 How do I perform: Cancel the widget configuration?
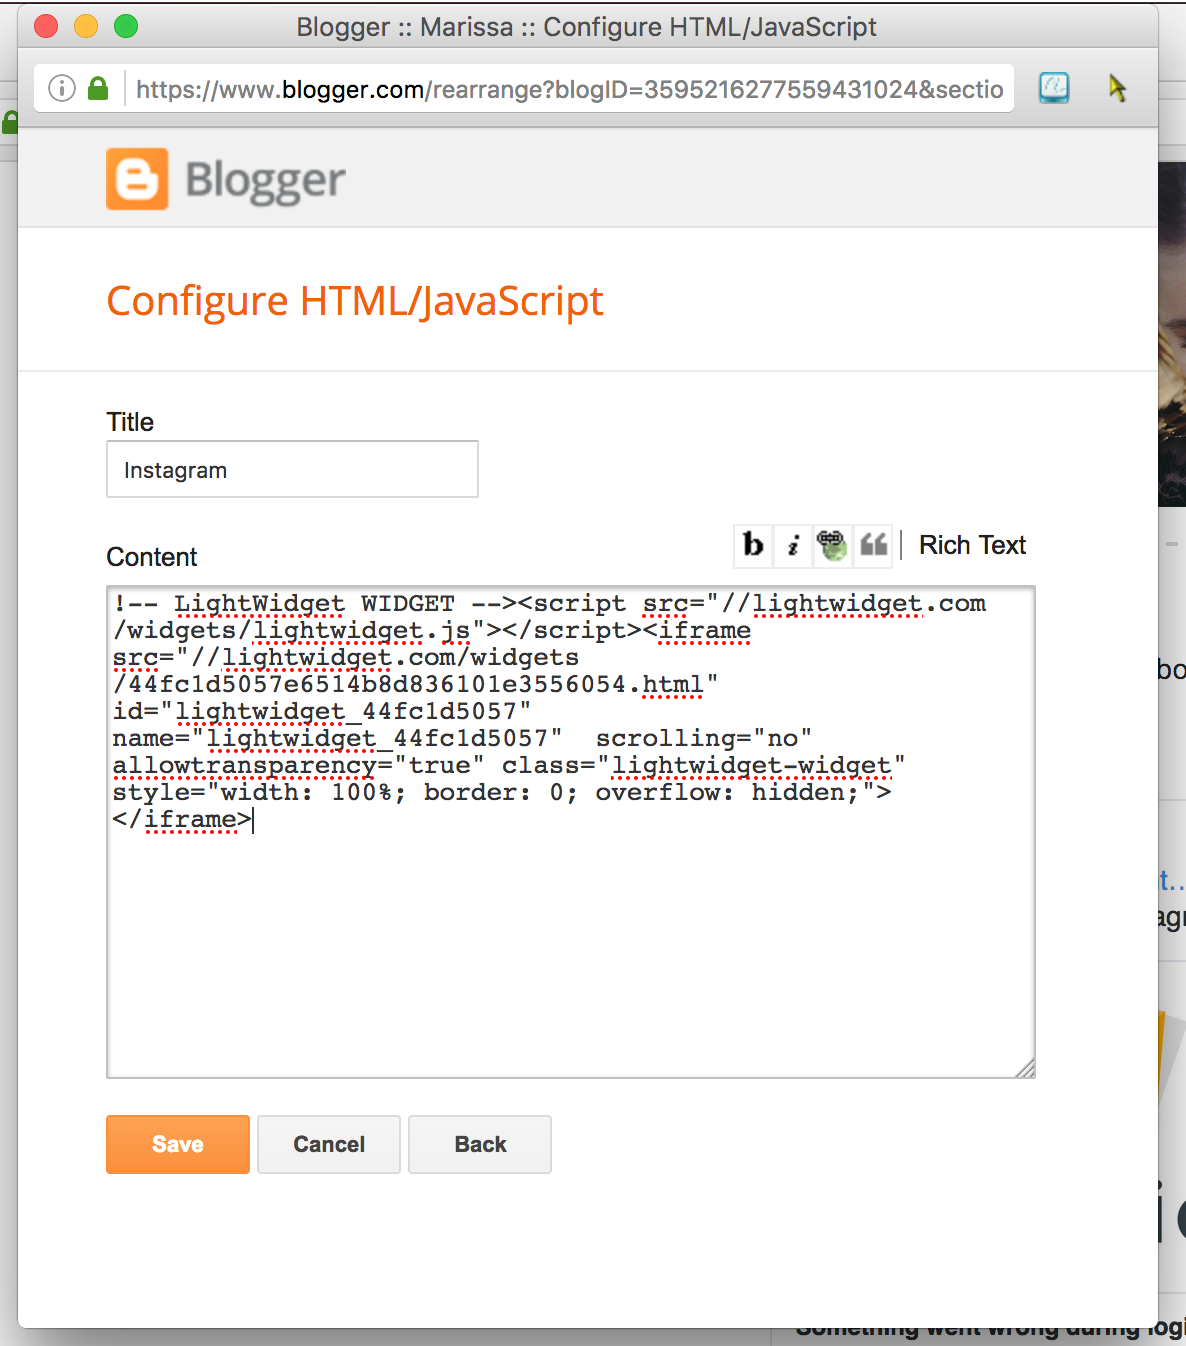pos(329,1144)
